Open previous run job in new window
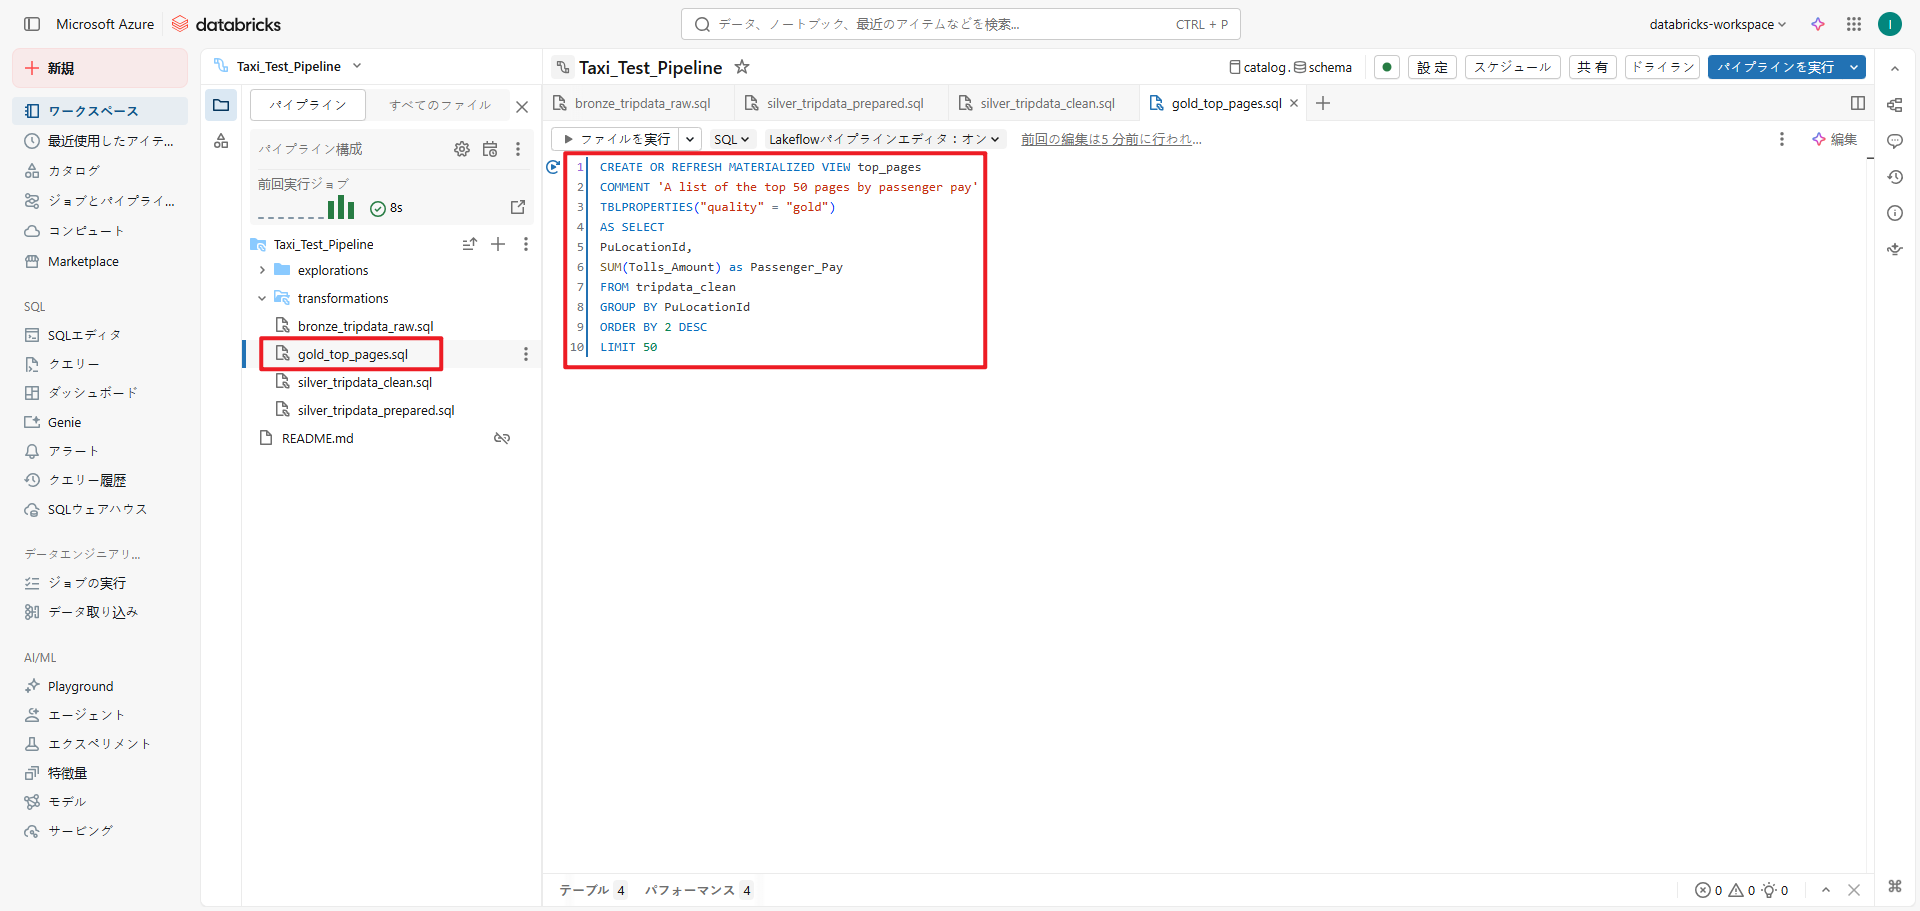1920x911 pixels. [x=517, y=207]
